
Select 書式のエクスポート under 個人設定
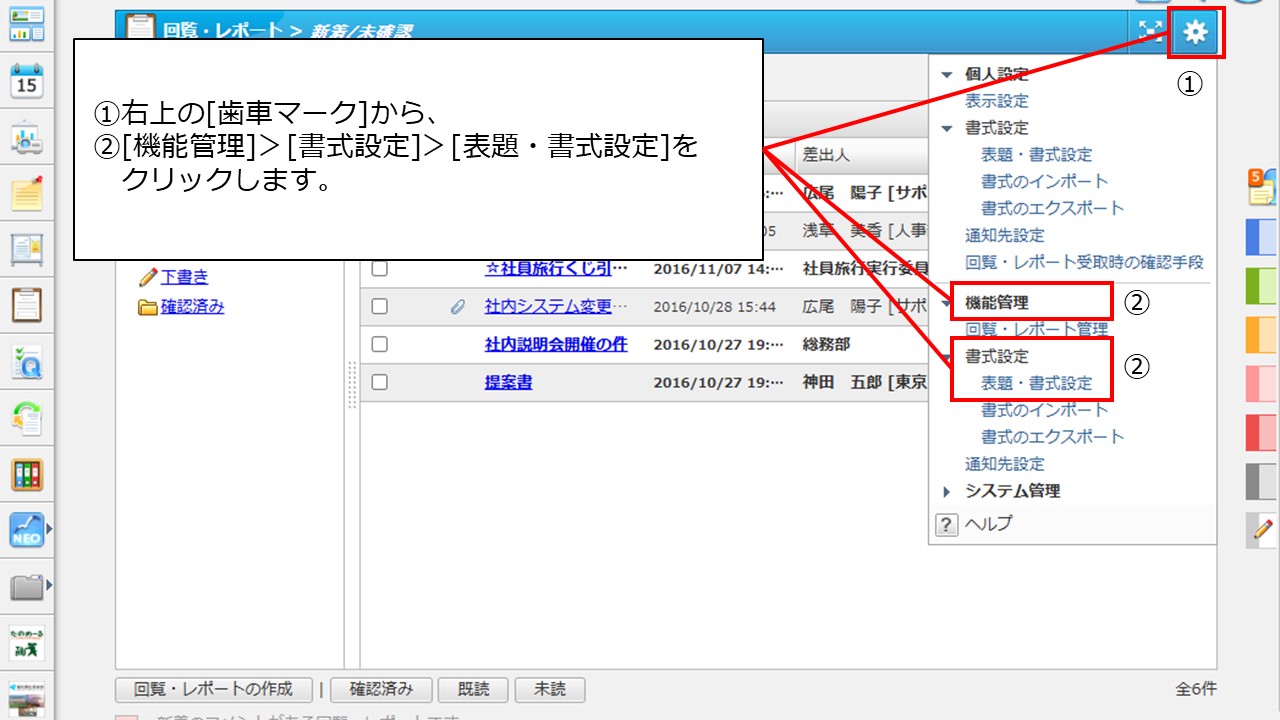[1053, 208]
